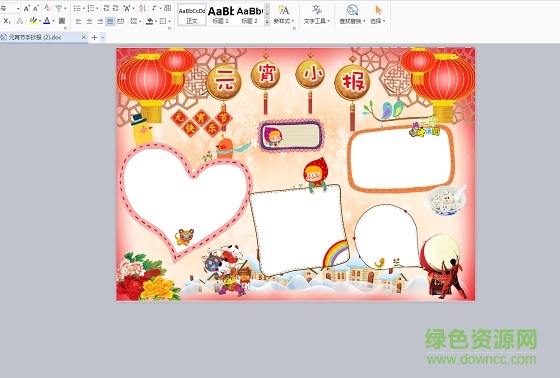Apply distributed alignment

coord(121,21)
